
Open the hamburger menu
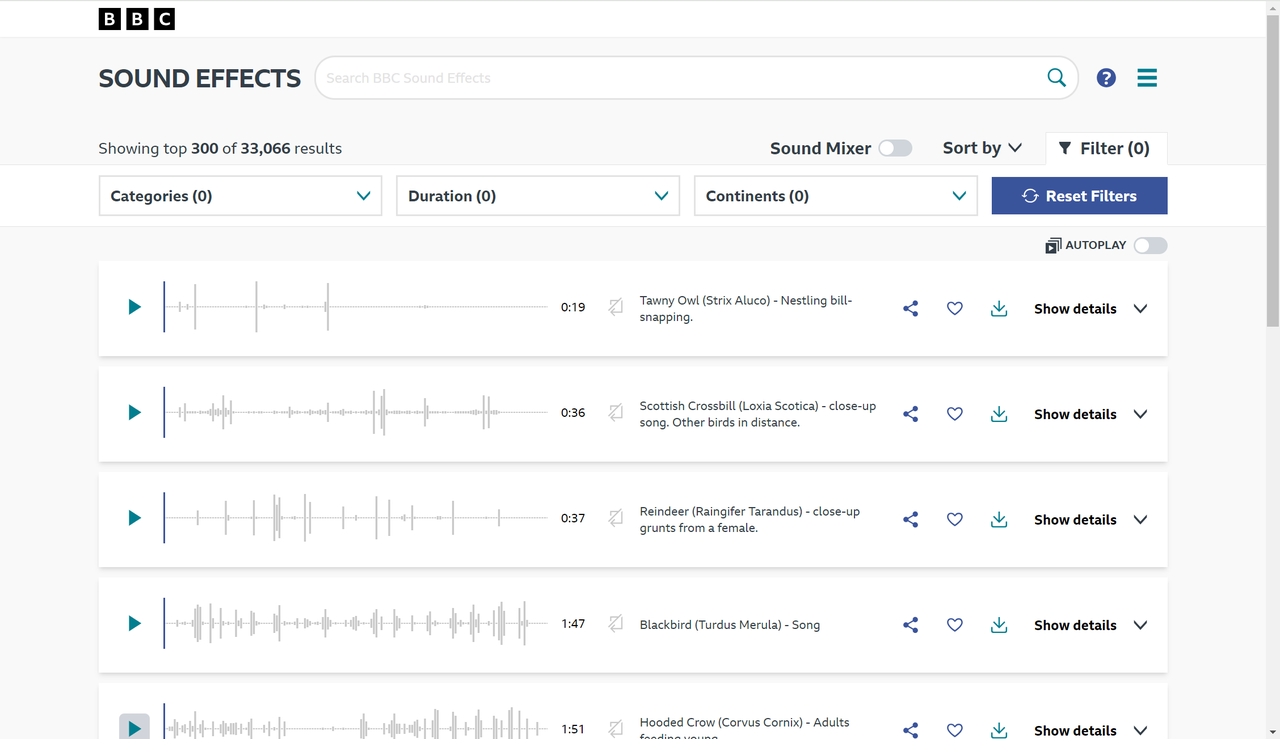click(x=1146, y=77)
